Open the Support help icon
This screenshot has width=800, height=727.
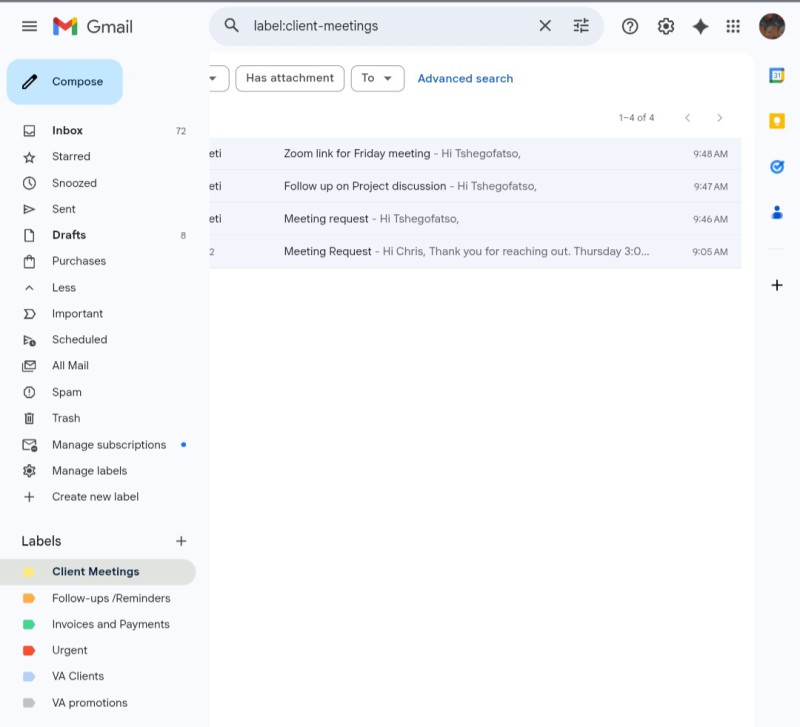(630, 27)
